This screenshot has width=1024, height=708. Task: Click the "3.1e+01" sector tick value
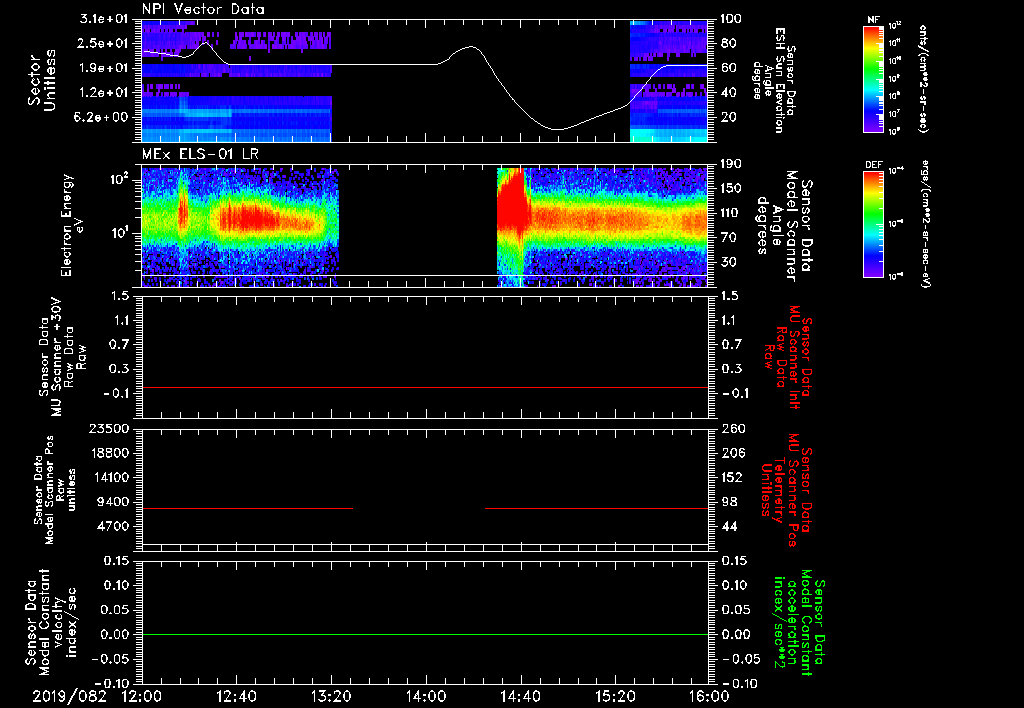[104, 19]
